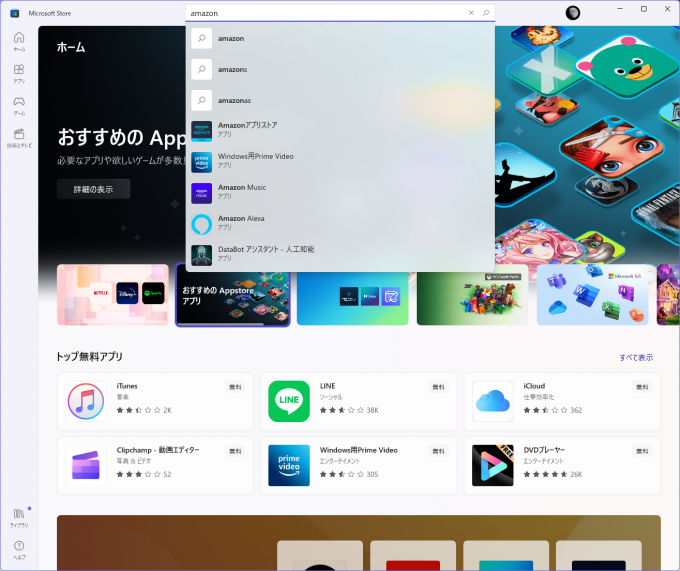Viewport: 680px width, 571px height.
Task: Choose DataBot アシスタント from the suggestions
Action: (340, 255)
